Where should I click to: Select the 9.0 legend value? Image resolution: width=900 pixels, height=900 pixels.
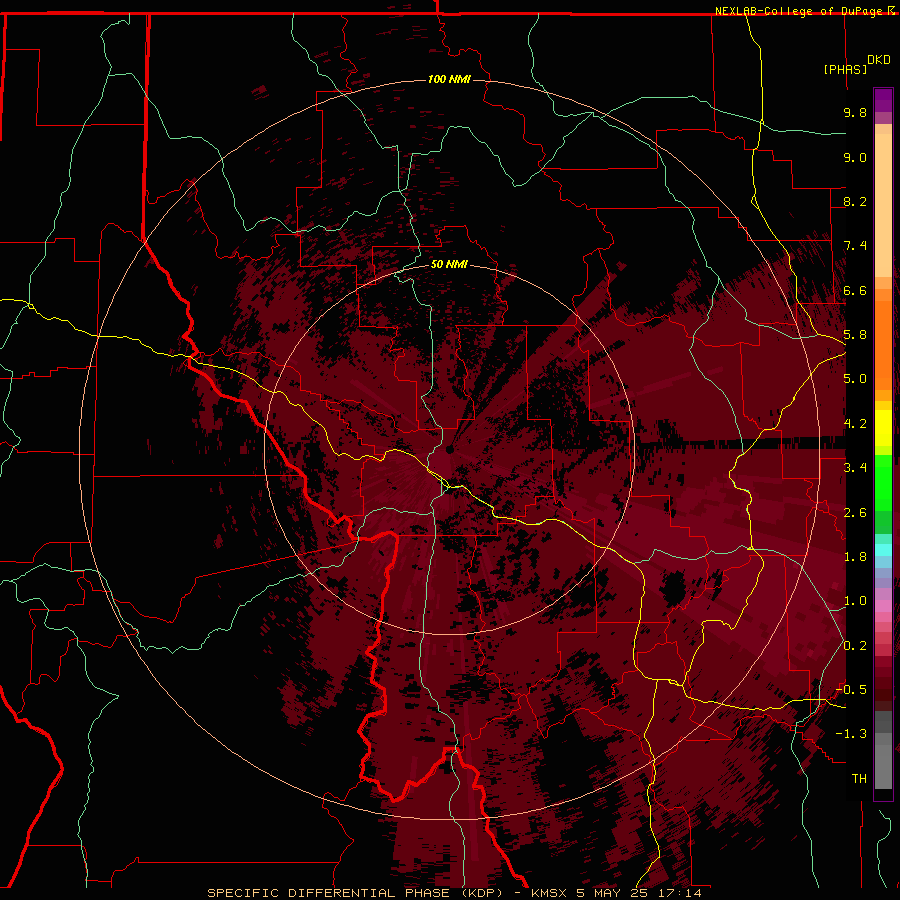[855, 157]
